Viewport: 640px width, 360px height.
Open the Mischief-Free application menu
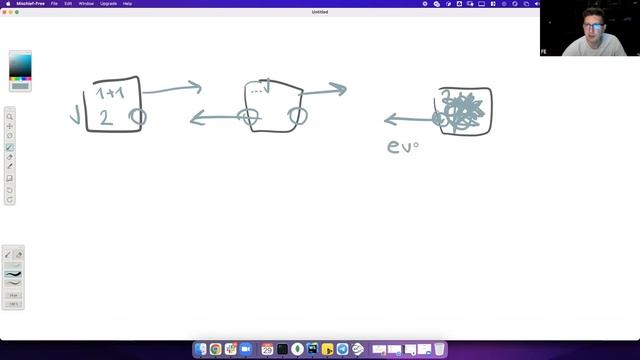[x=30, y=4]
